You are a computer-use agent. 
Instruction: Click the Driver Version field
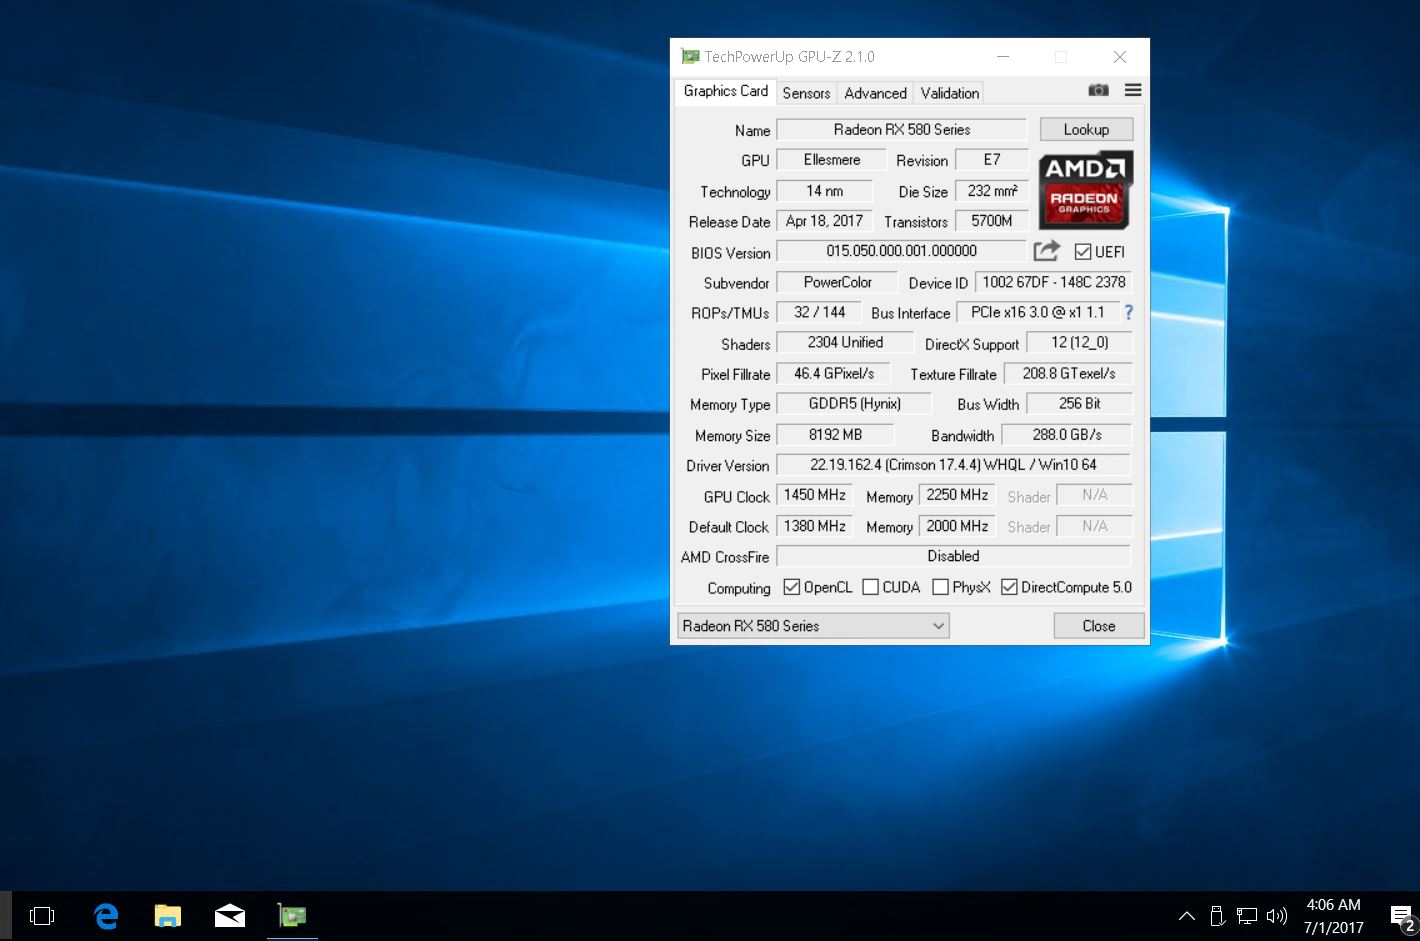coord(953,465)
